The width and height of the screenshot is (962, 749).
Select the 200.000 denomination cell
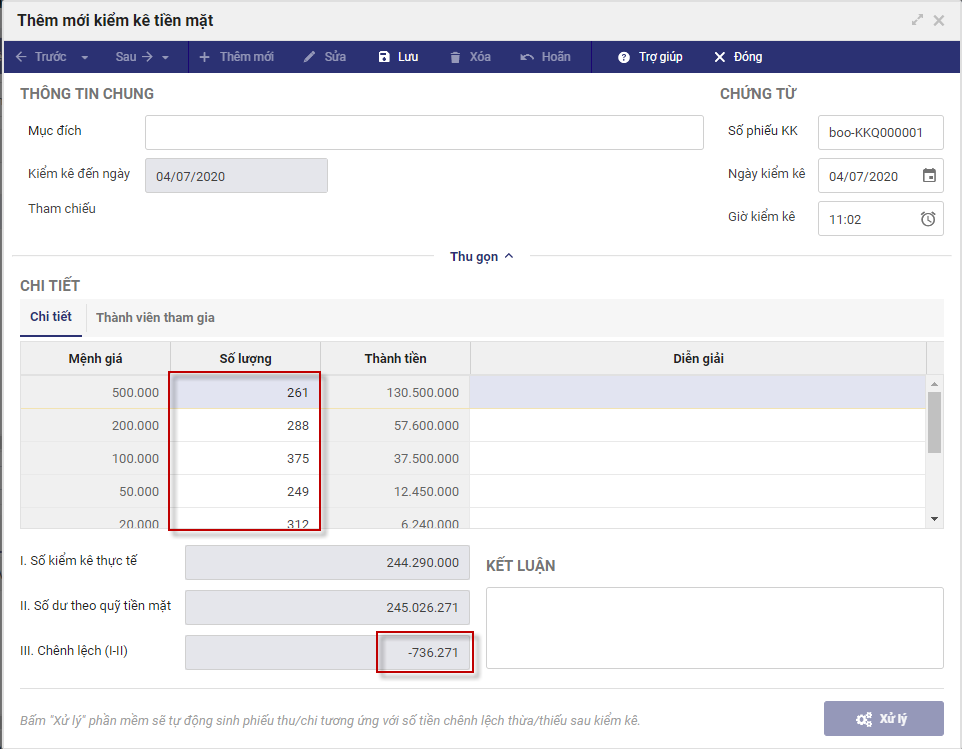pyautogui.click(x=95, y=425)
